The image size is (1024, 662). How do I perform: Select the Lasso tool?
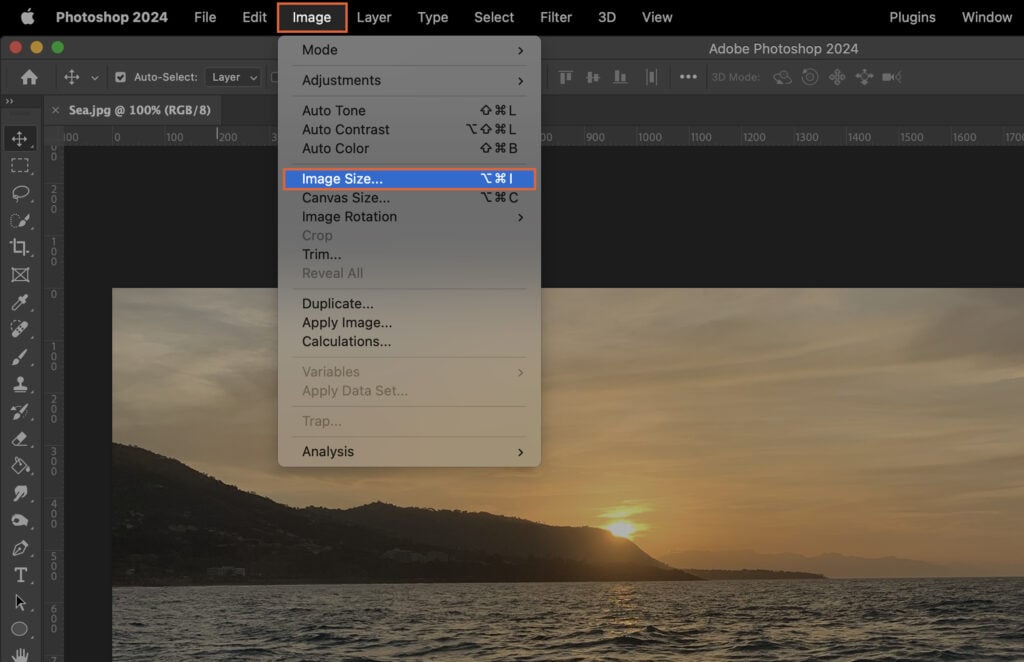(21, 194)
